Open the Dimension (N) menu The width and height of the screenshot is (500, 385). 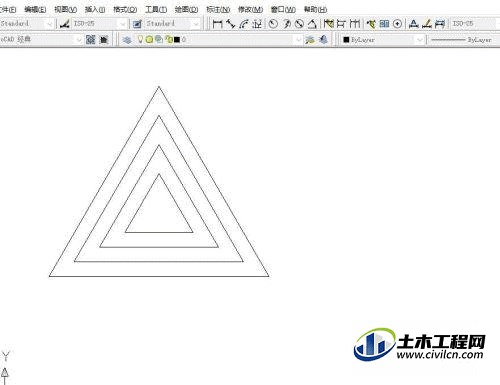tap(218, 9)
